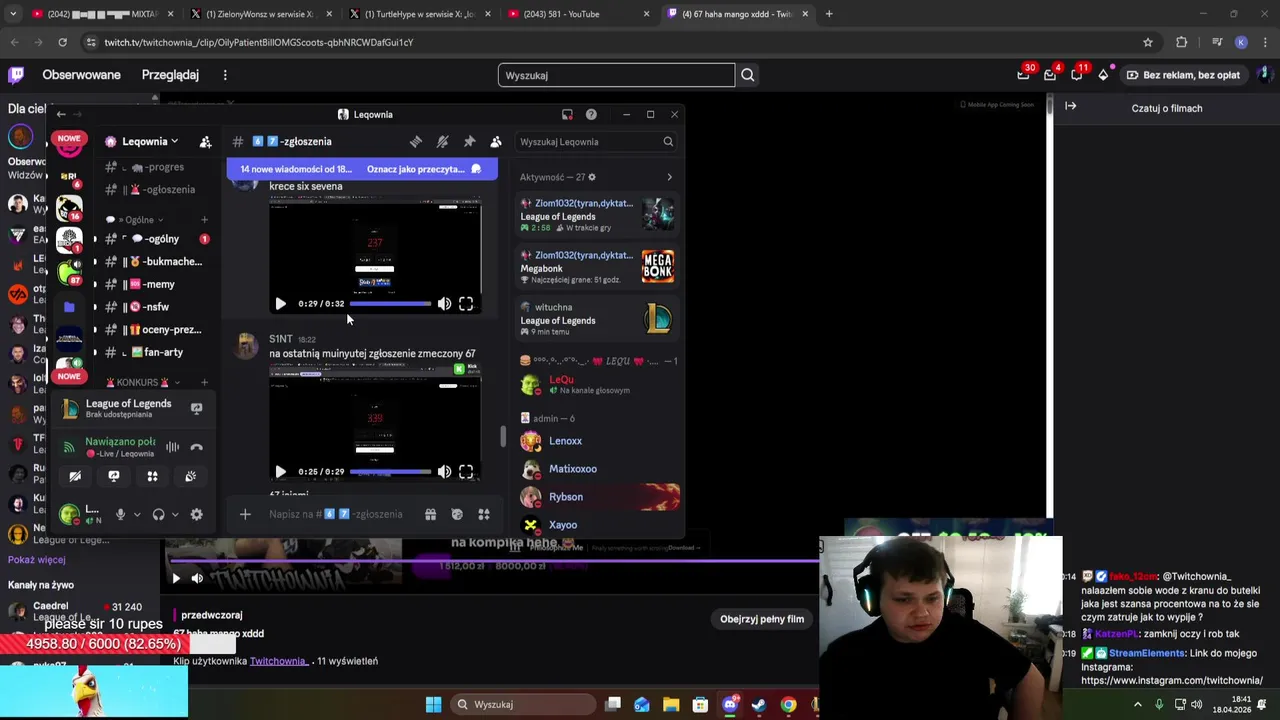
Task: Mute the second Discord video volume
Action: point(444,472)
